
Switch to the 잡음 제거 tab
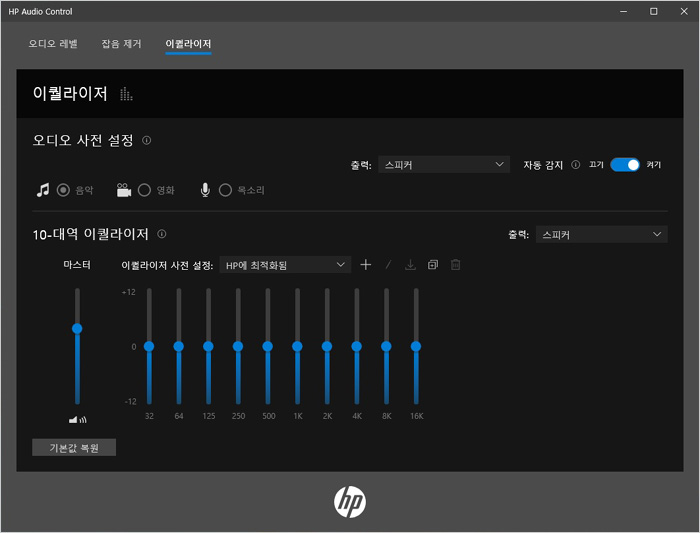pos(121,44)
